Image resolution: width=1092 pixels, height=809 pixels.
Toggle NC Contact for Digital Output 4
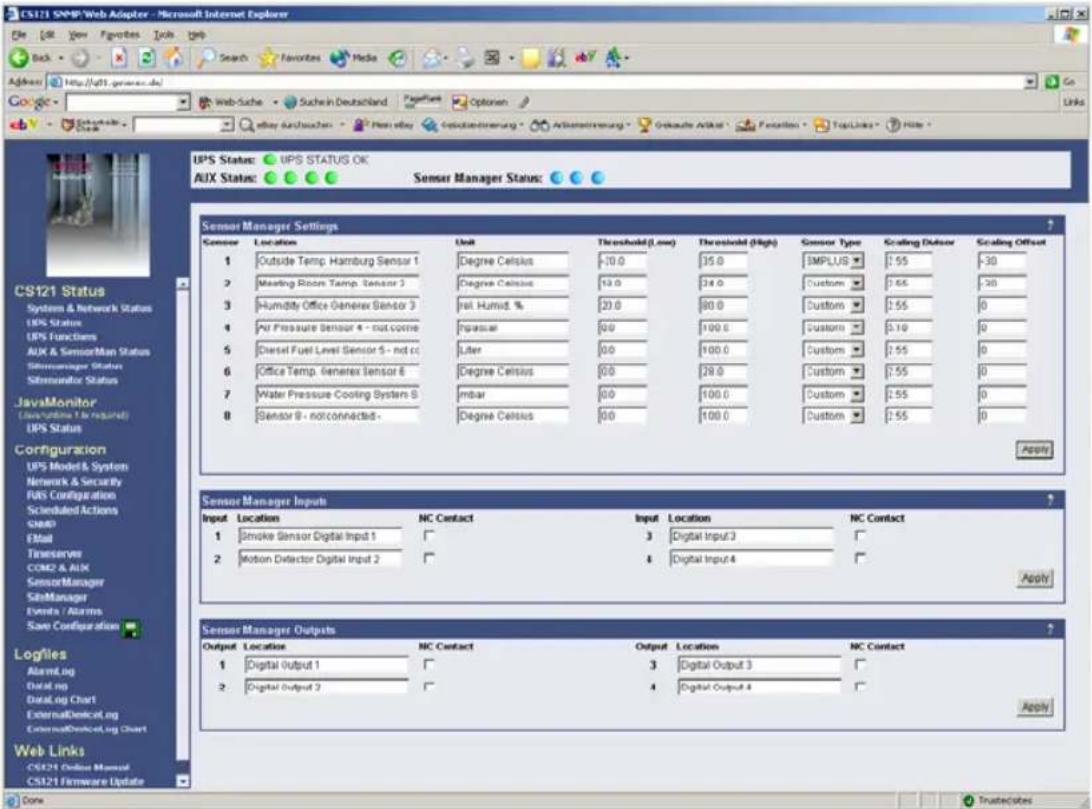(860, 686)
